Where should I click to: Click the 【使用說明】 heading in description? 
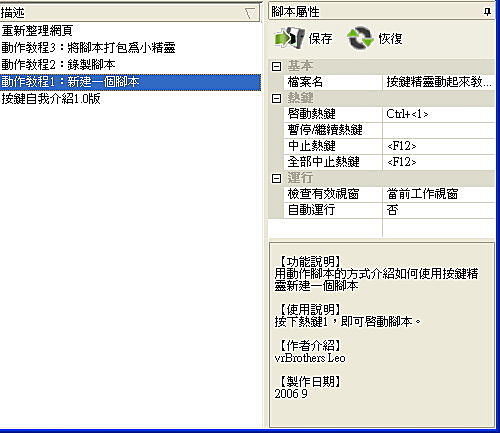coord(310,310)
